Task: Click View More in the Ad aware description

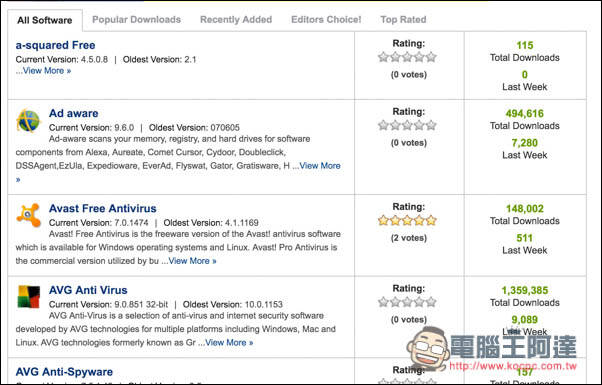Action: pyautogui.click(x=320, y=166)
